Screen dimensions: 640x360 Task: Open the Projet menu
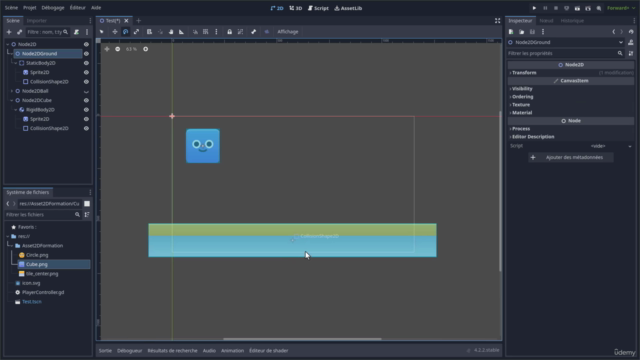(29, 8)
